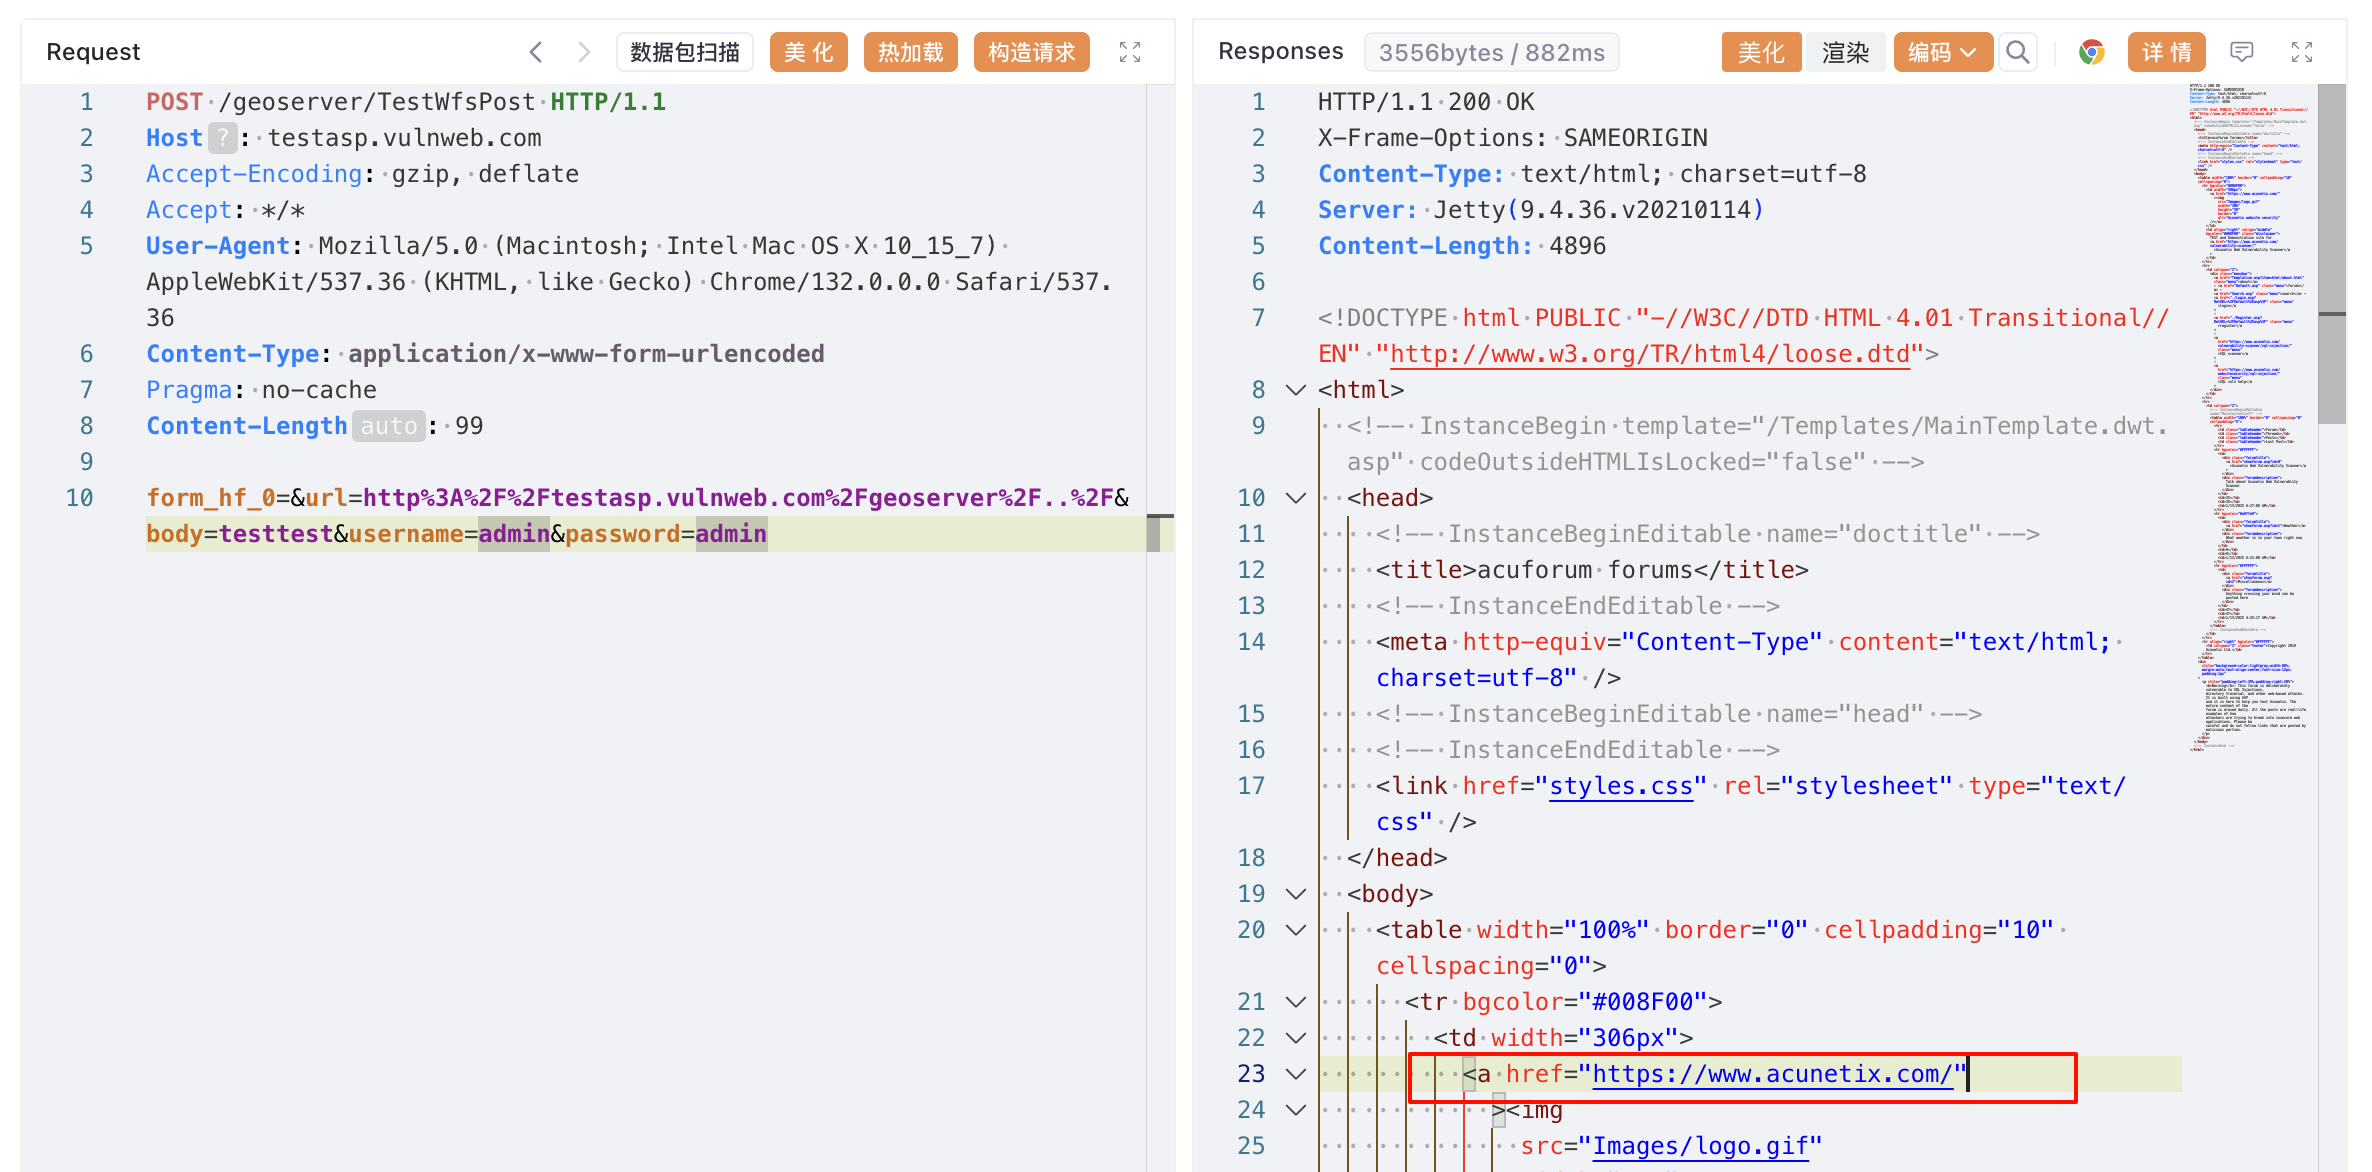Switch to 渲染 render view

(1845, 52)
